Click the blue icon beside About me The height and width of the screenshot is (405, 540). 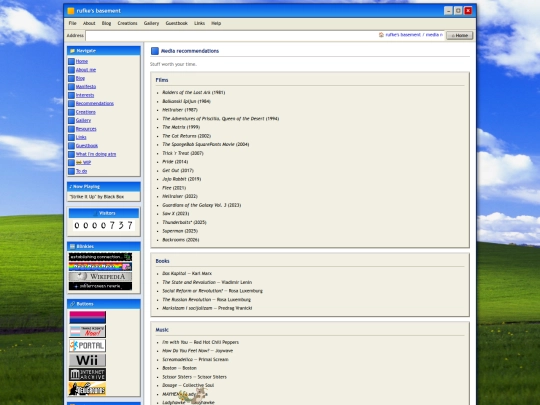[71, 70]
